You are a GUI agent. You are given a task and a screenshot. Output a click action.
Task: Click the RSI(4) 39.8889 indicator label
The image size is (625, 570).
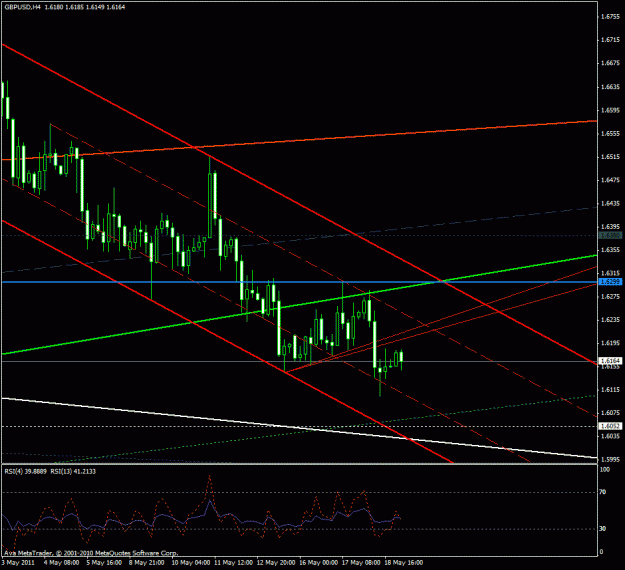[x=26, y=471]
